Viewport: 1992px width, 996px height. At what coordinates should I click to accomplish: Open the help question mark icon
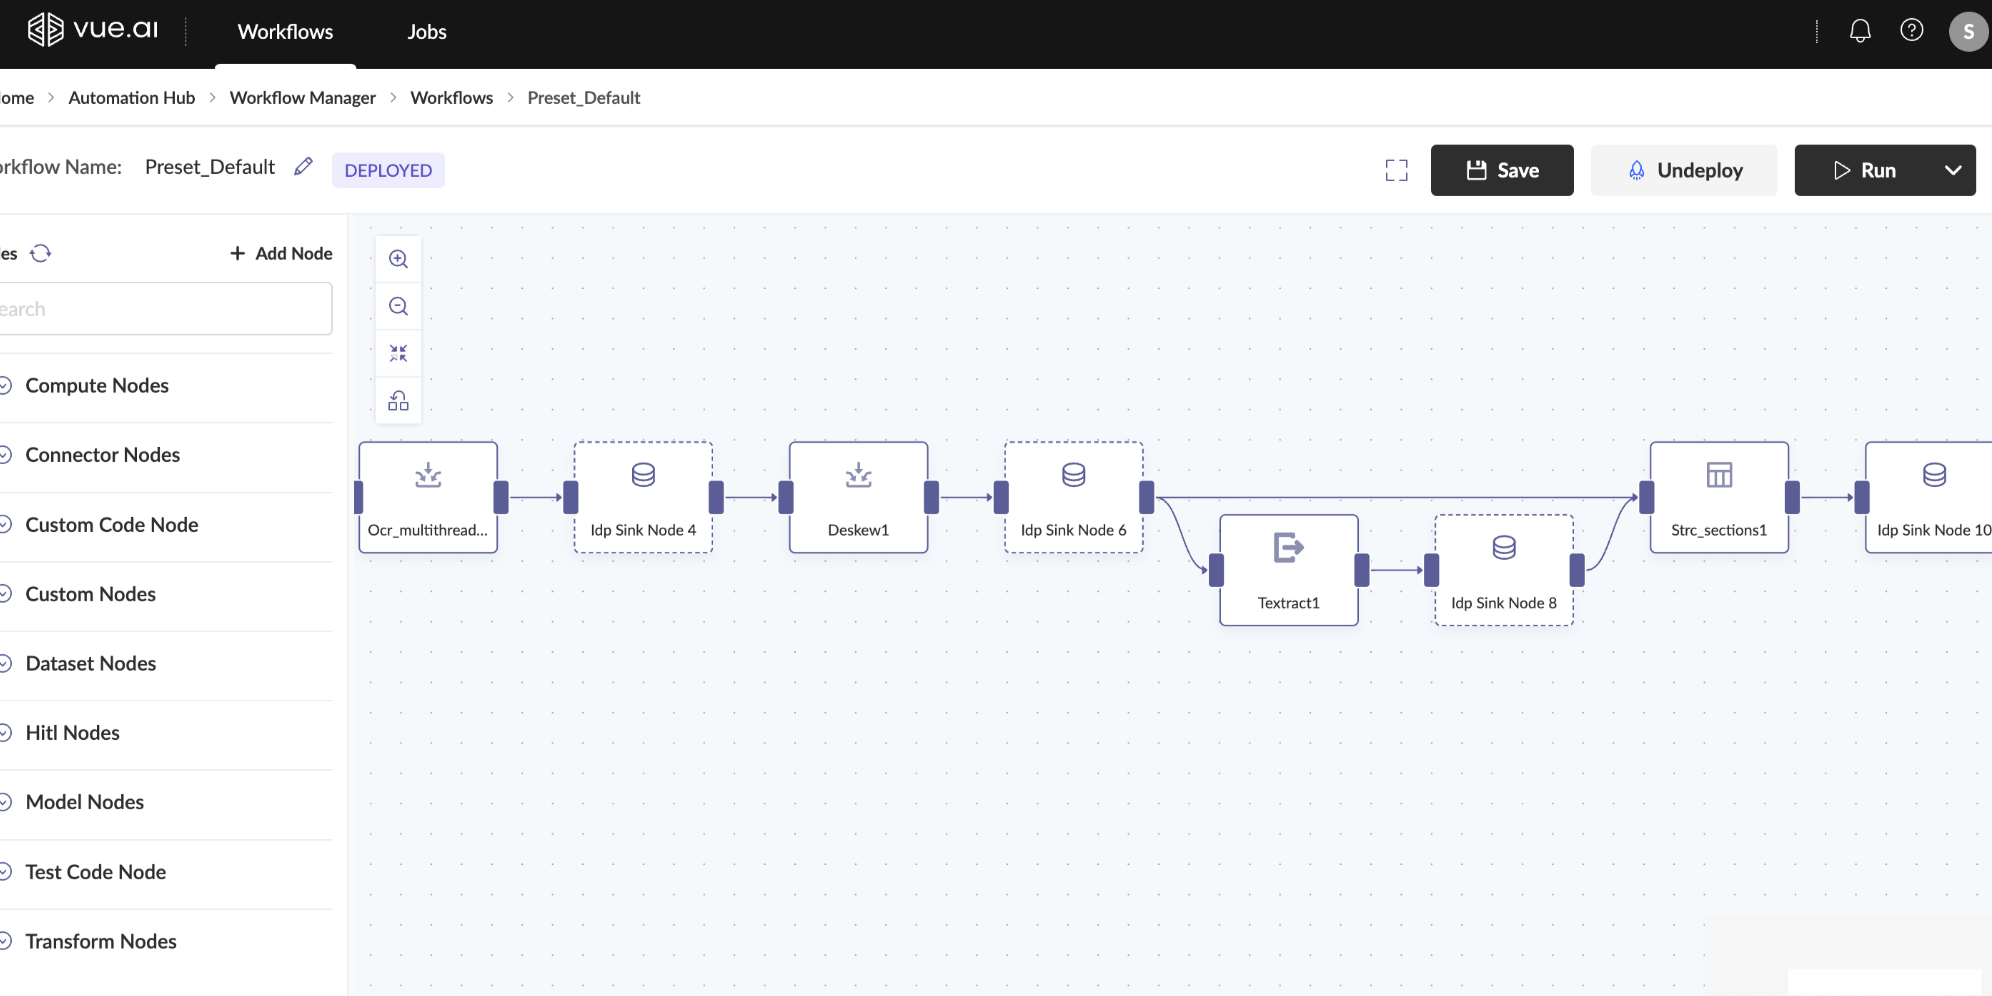pyautogui.click(x=1912, y=30)
